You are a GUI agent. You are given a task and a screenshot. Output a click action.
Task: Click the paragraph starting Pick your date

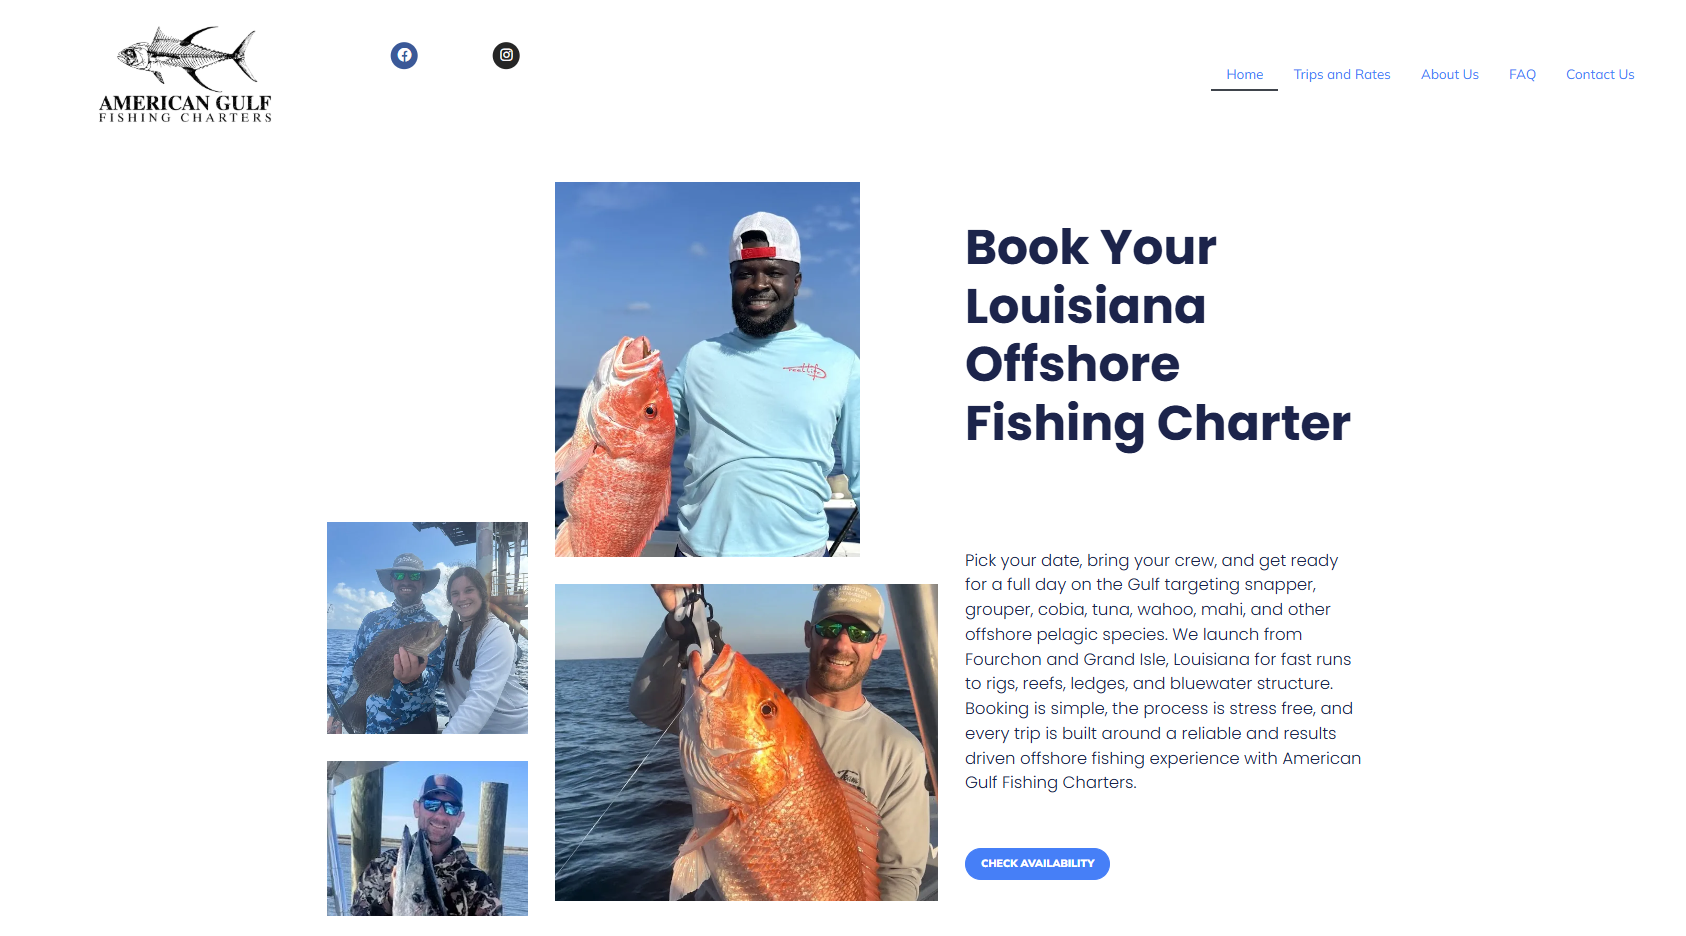[x=1163, y=671]
